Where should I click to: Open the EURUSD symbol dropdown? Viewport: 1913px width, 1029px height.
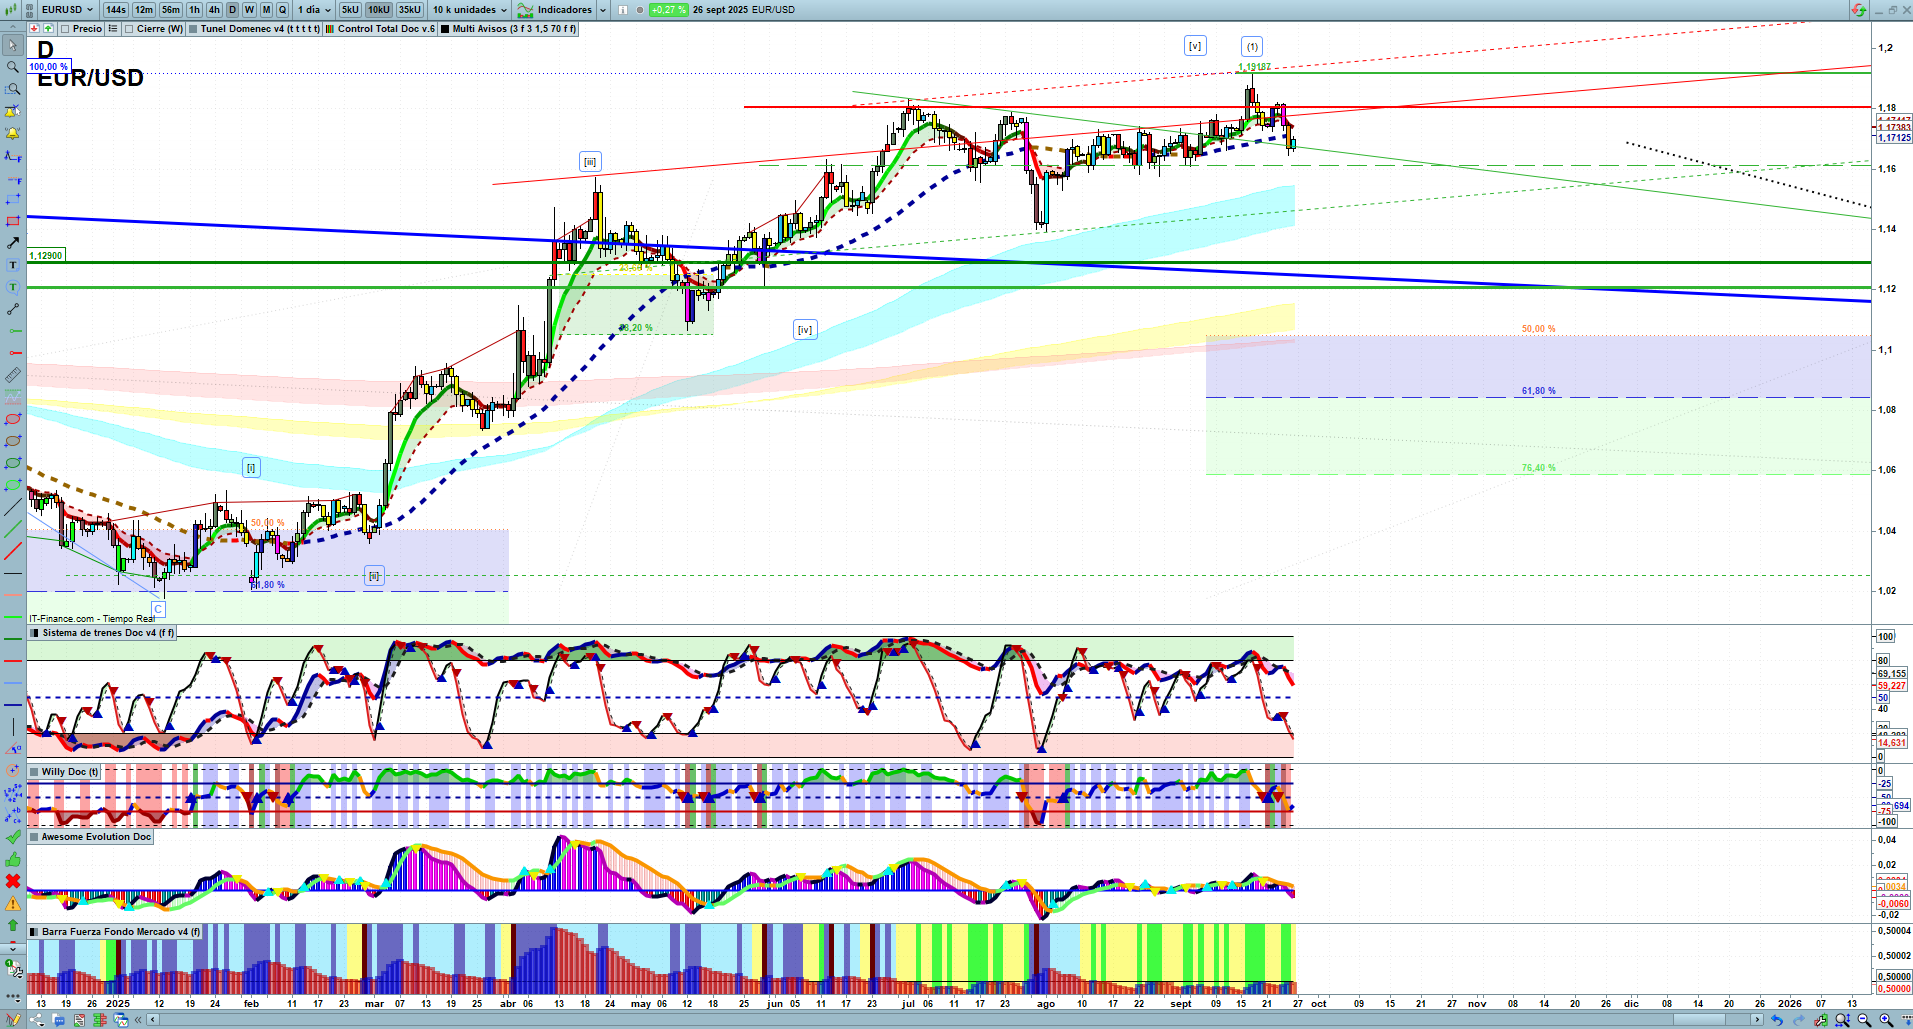tap(66, 10)
